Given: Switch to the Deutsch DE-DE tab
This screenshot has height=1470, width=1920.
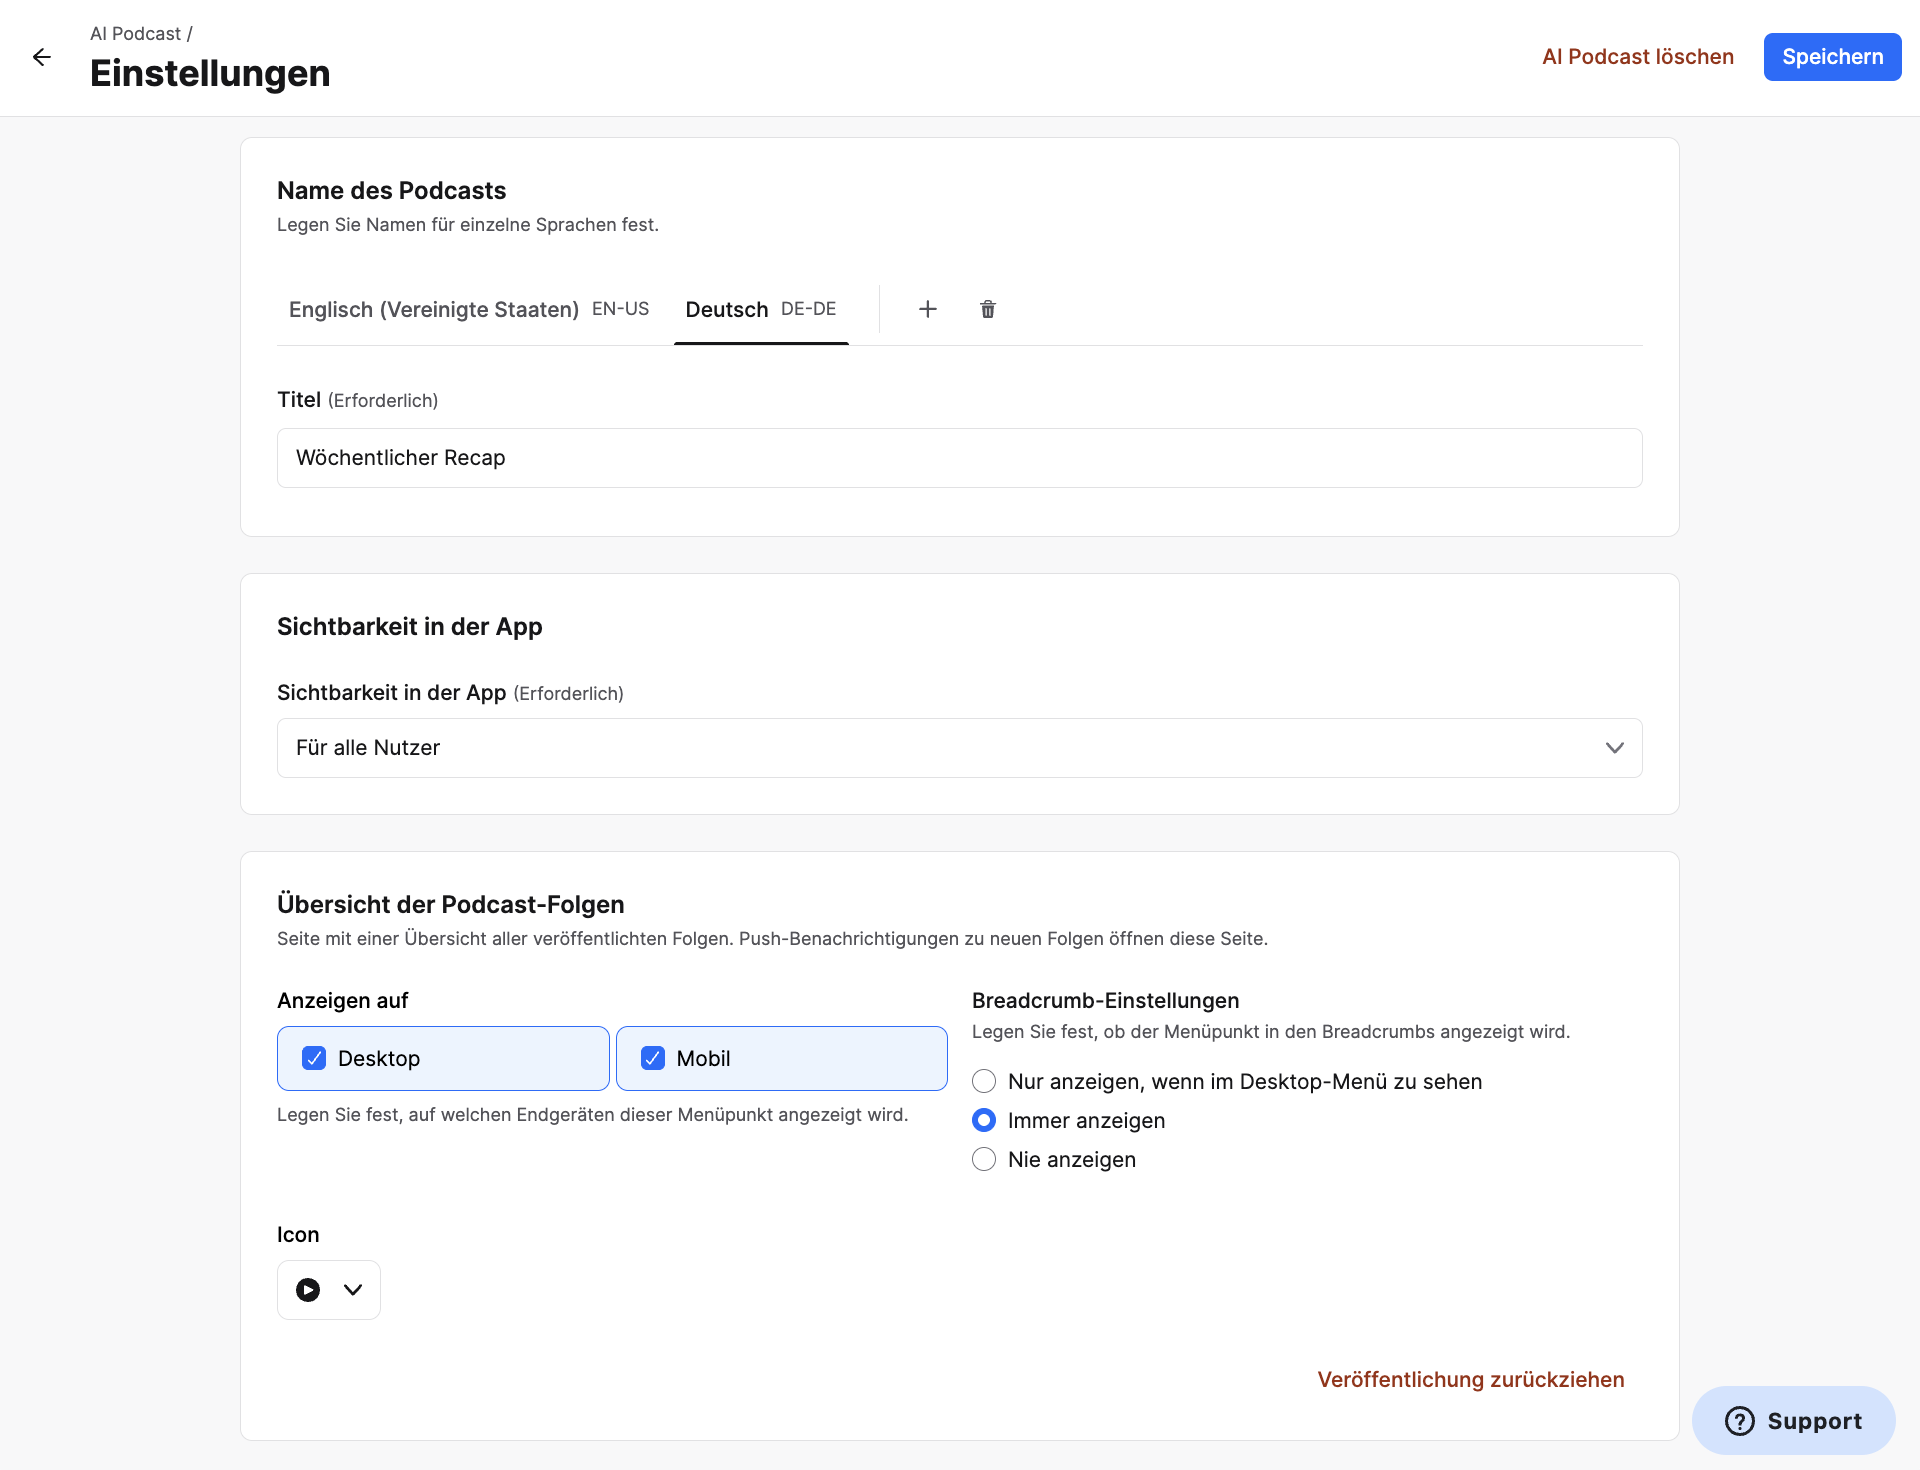Looking at the screenshot, I should click(761, 309).
